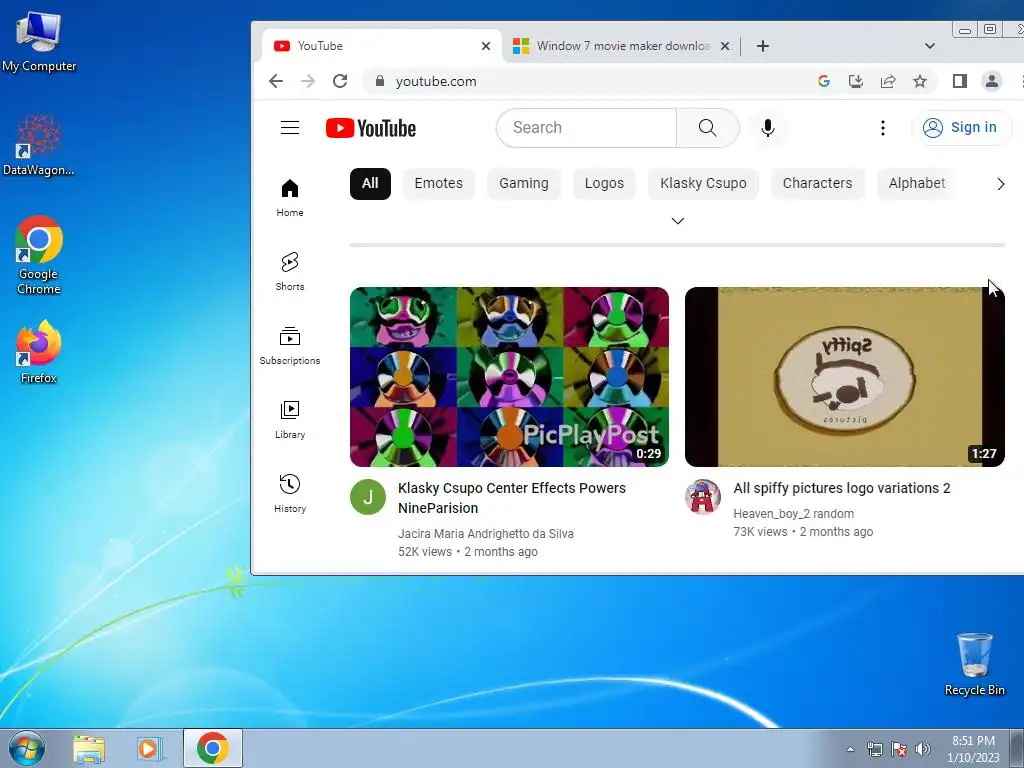Select the Characters filter chip
The width and height of the screenshot is (1024, 768).
[818, 184]
